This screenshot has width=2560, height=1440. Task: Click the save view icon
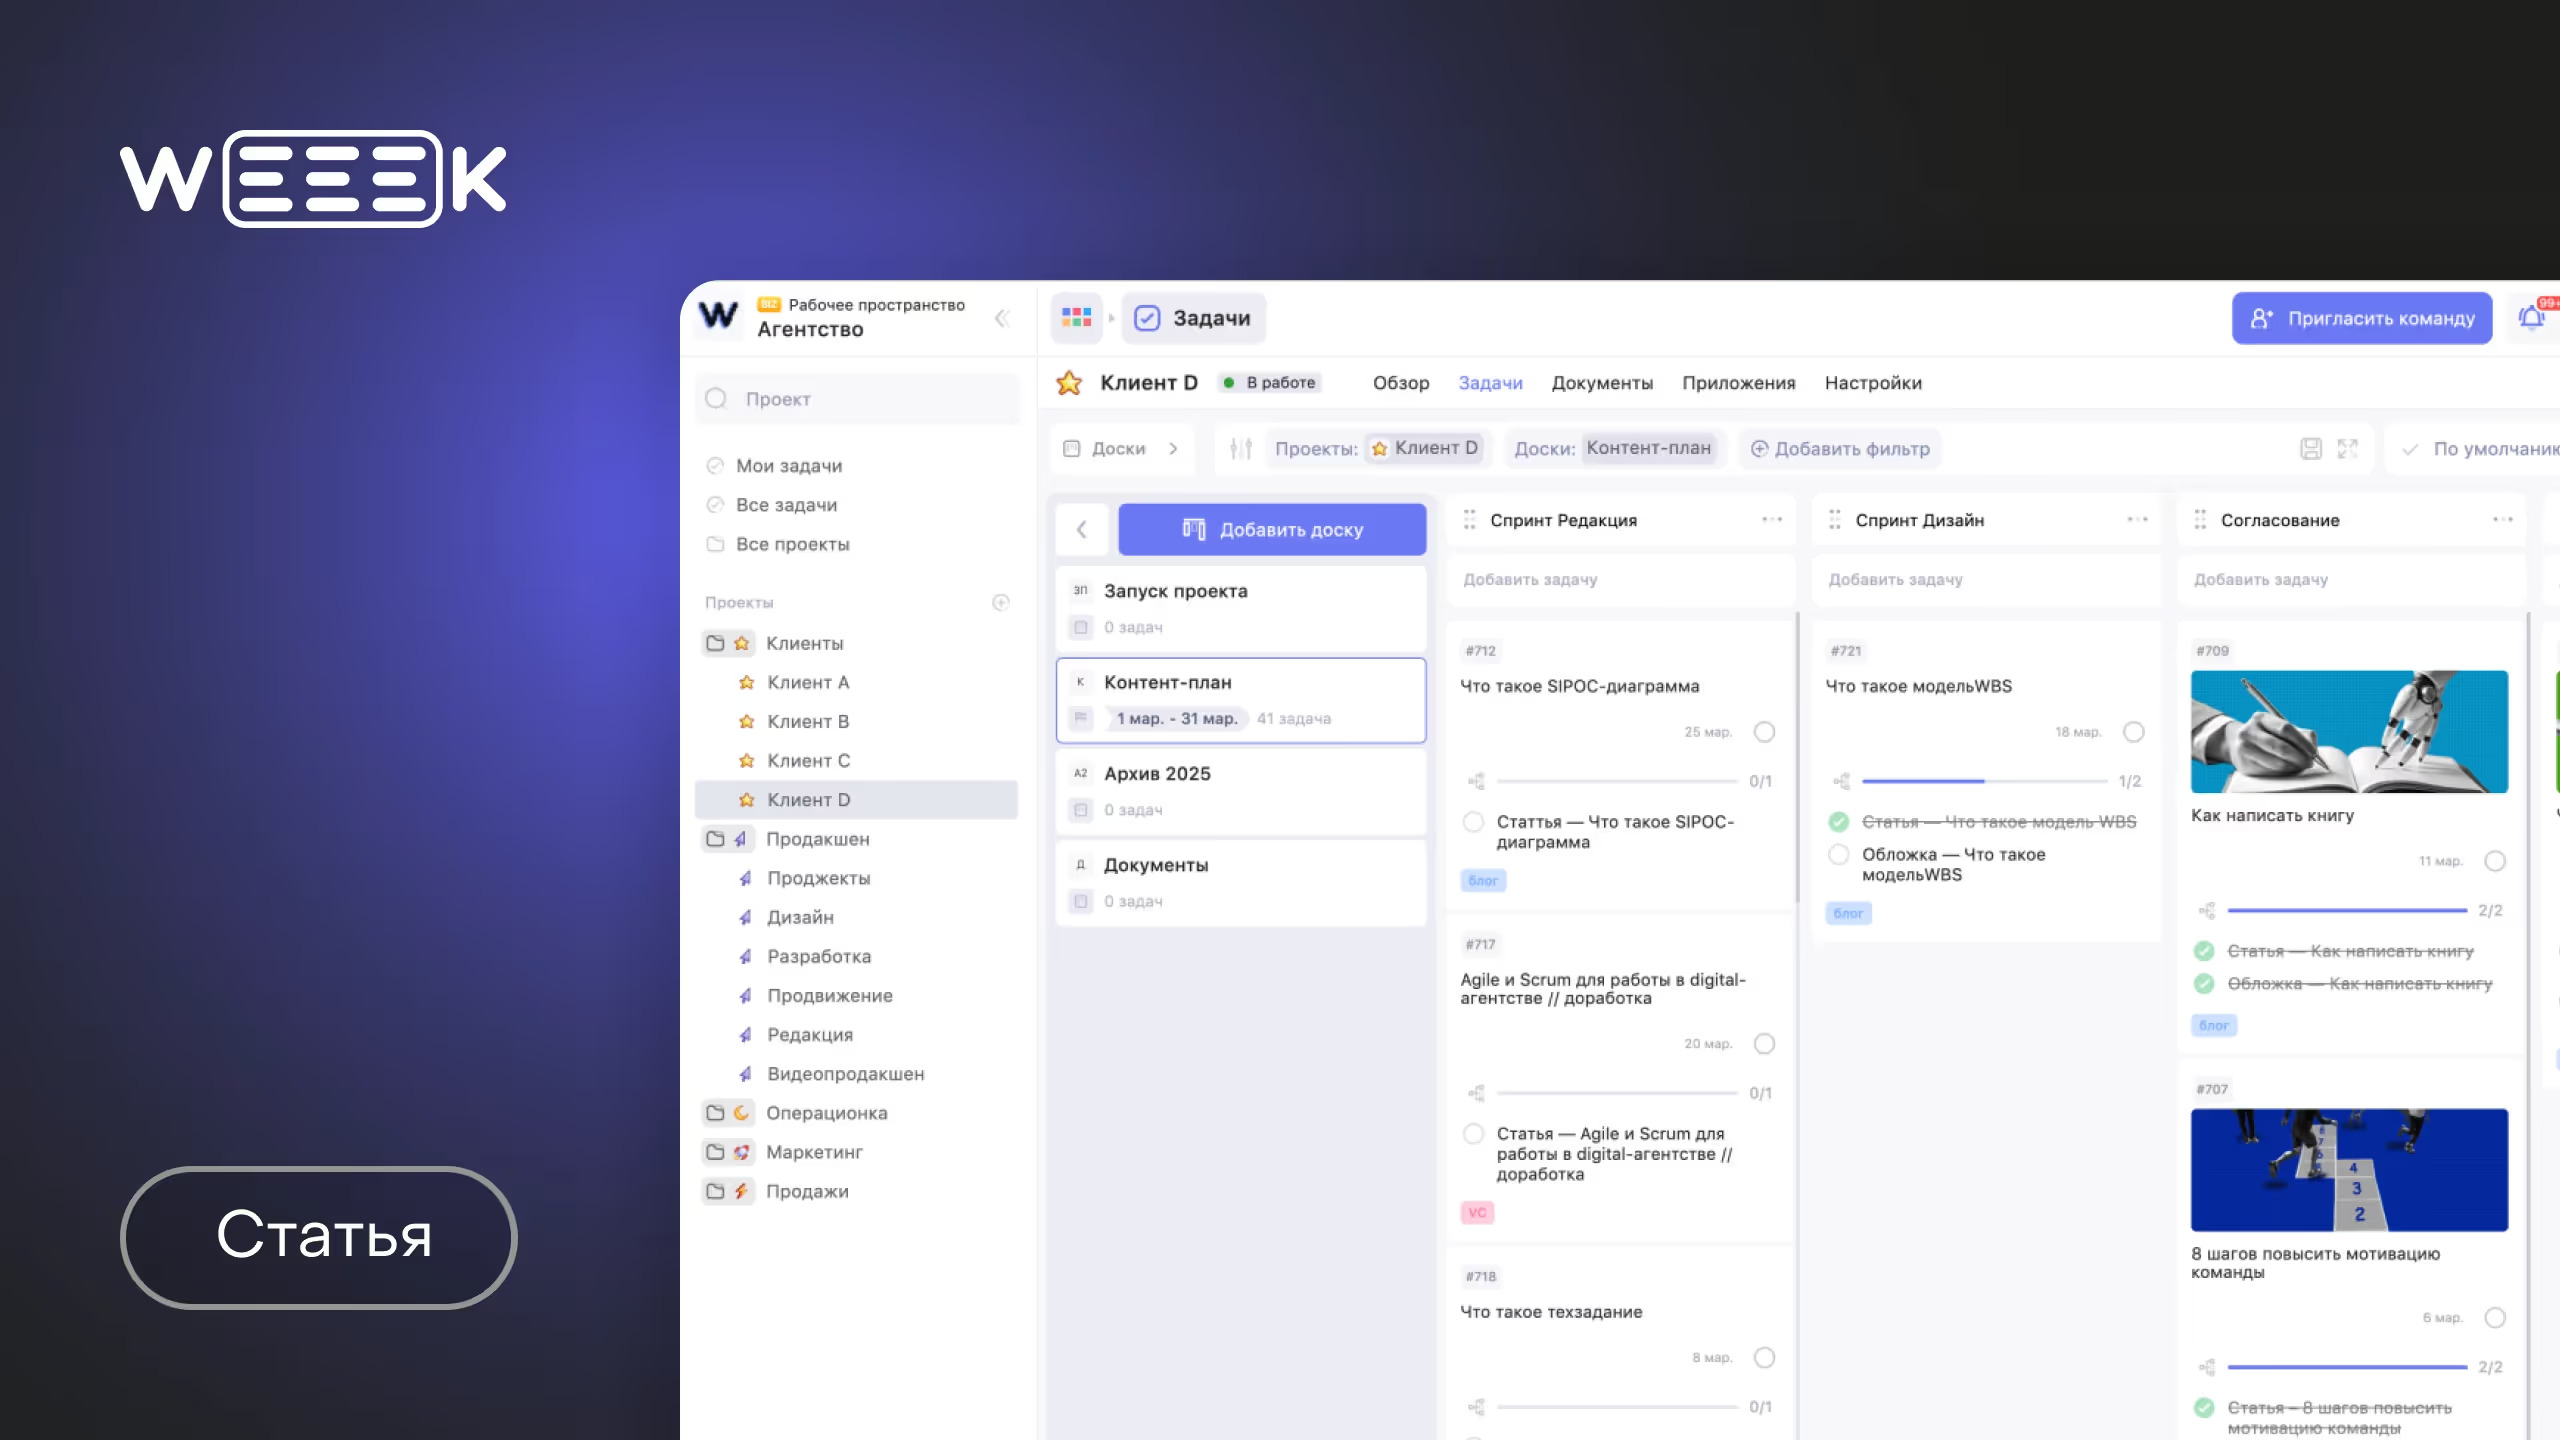(2310, 449)
